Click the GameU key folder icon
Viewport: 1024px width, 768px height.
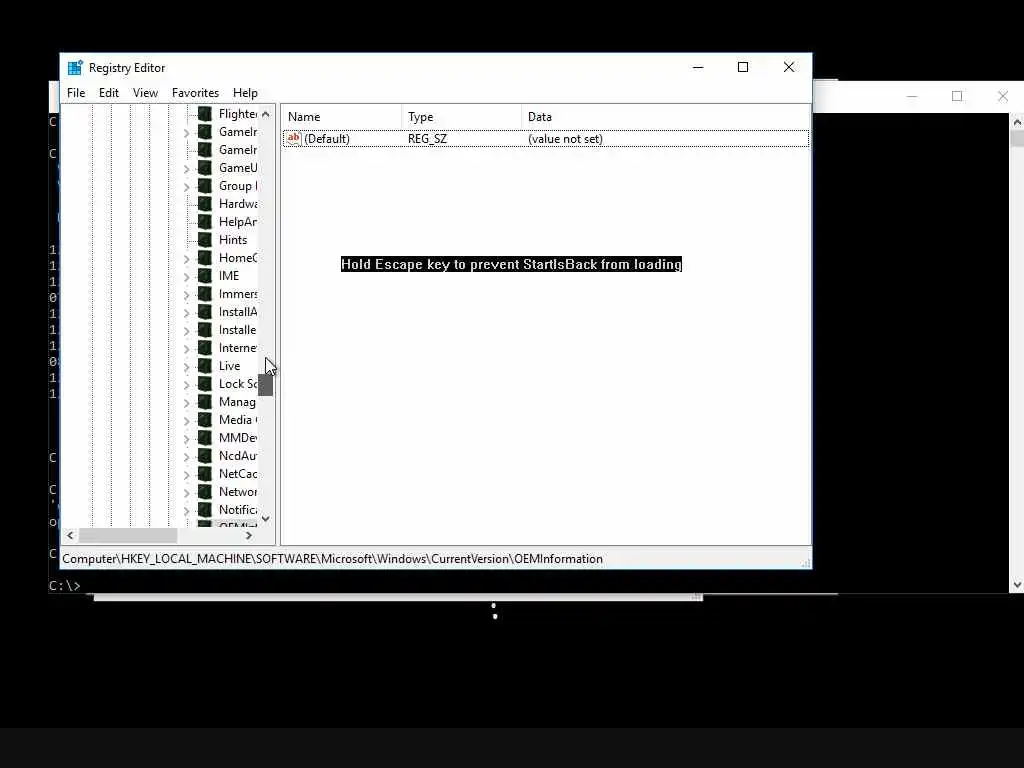coord(205,168)
